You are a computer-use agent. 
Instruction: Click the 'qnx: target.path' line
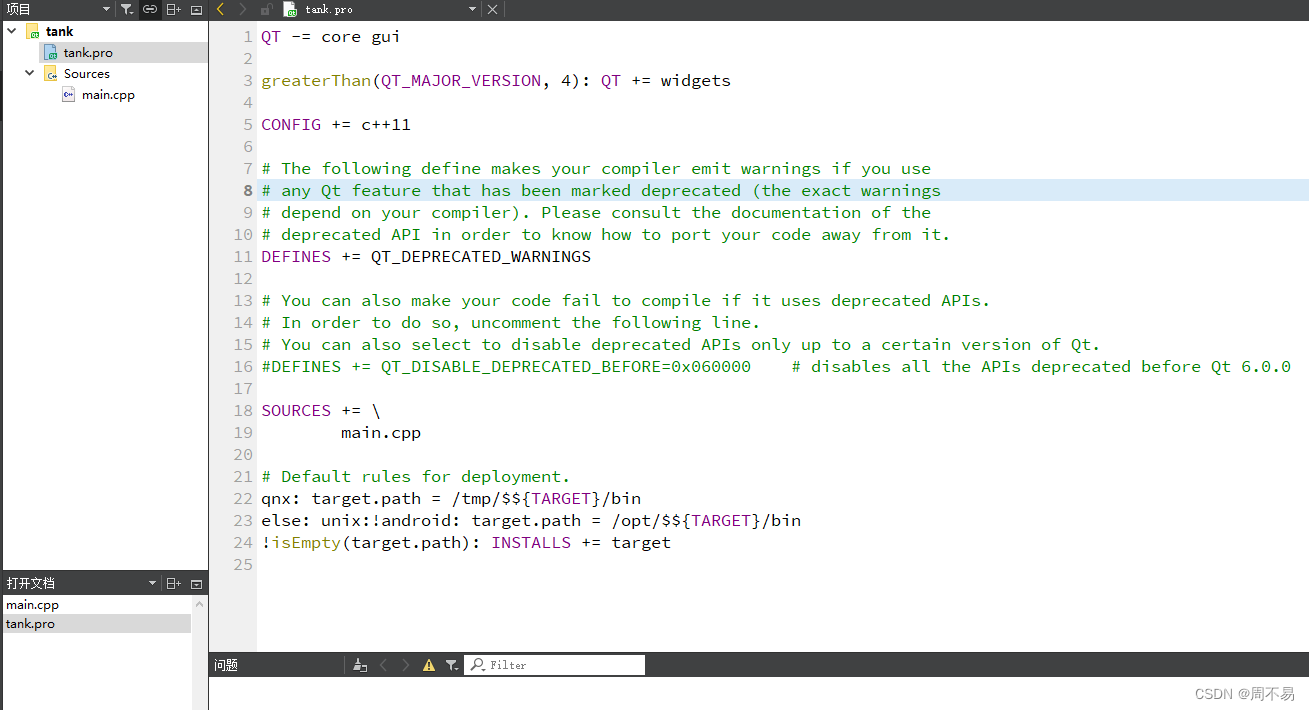coord(451,499)
